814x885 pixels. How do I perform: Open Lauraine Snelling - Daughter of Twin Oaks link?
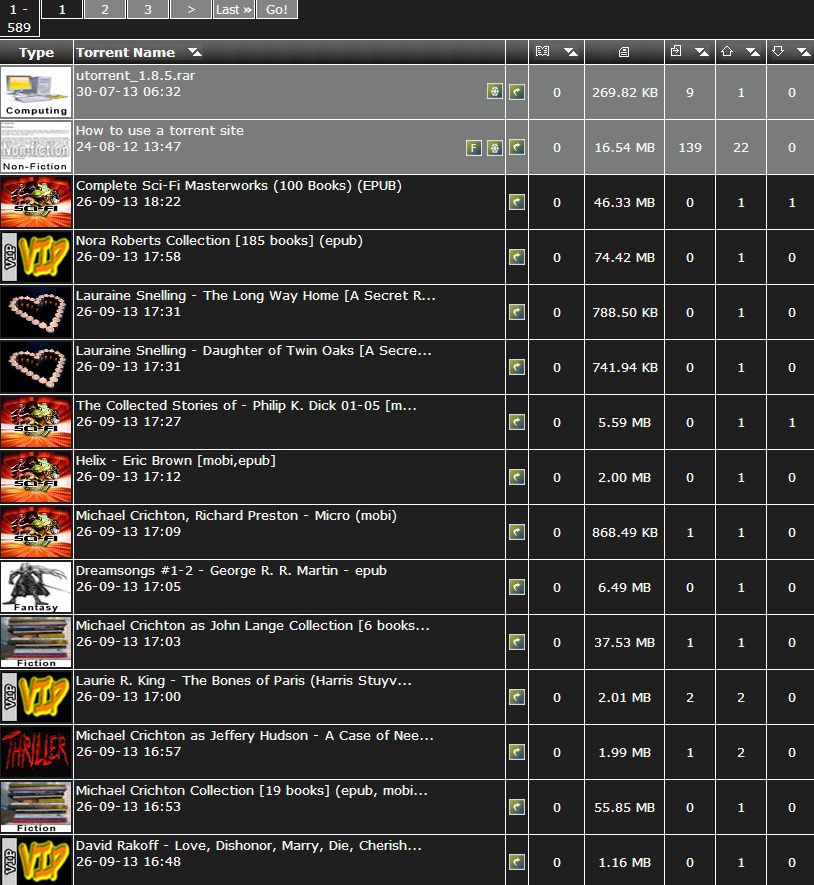253,351
